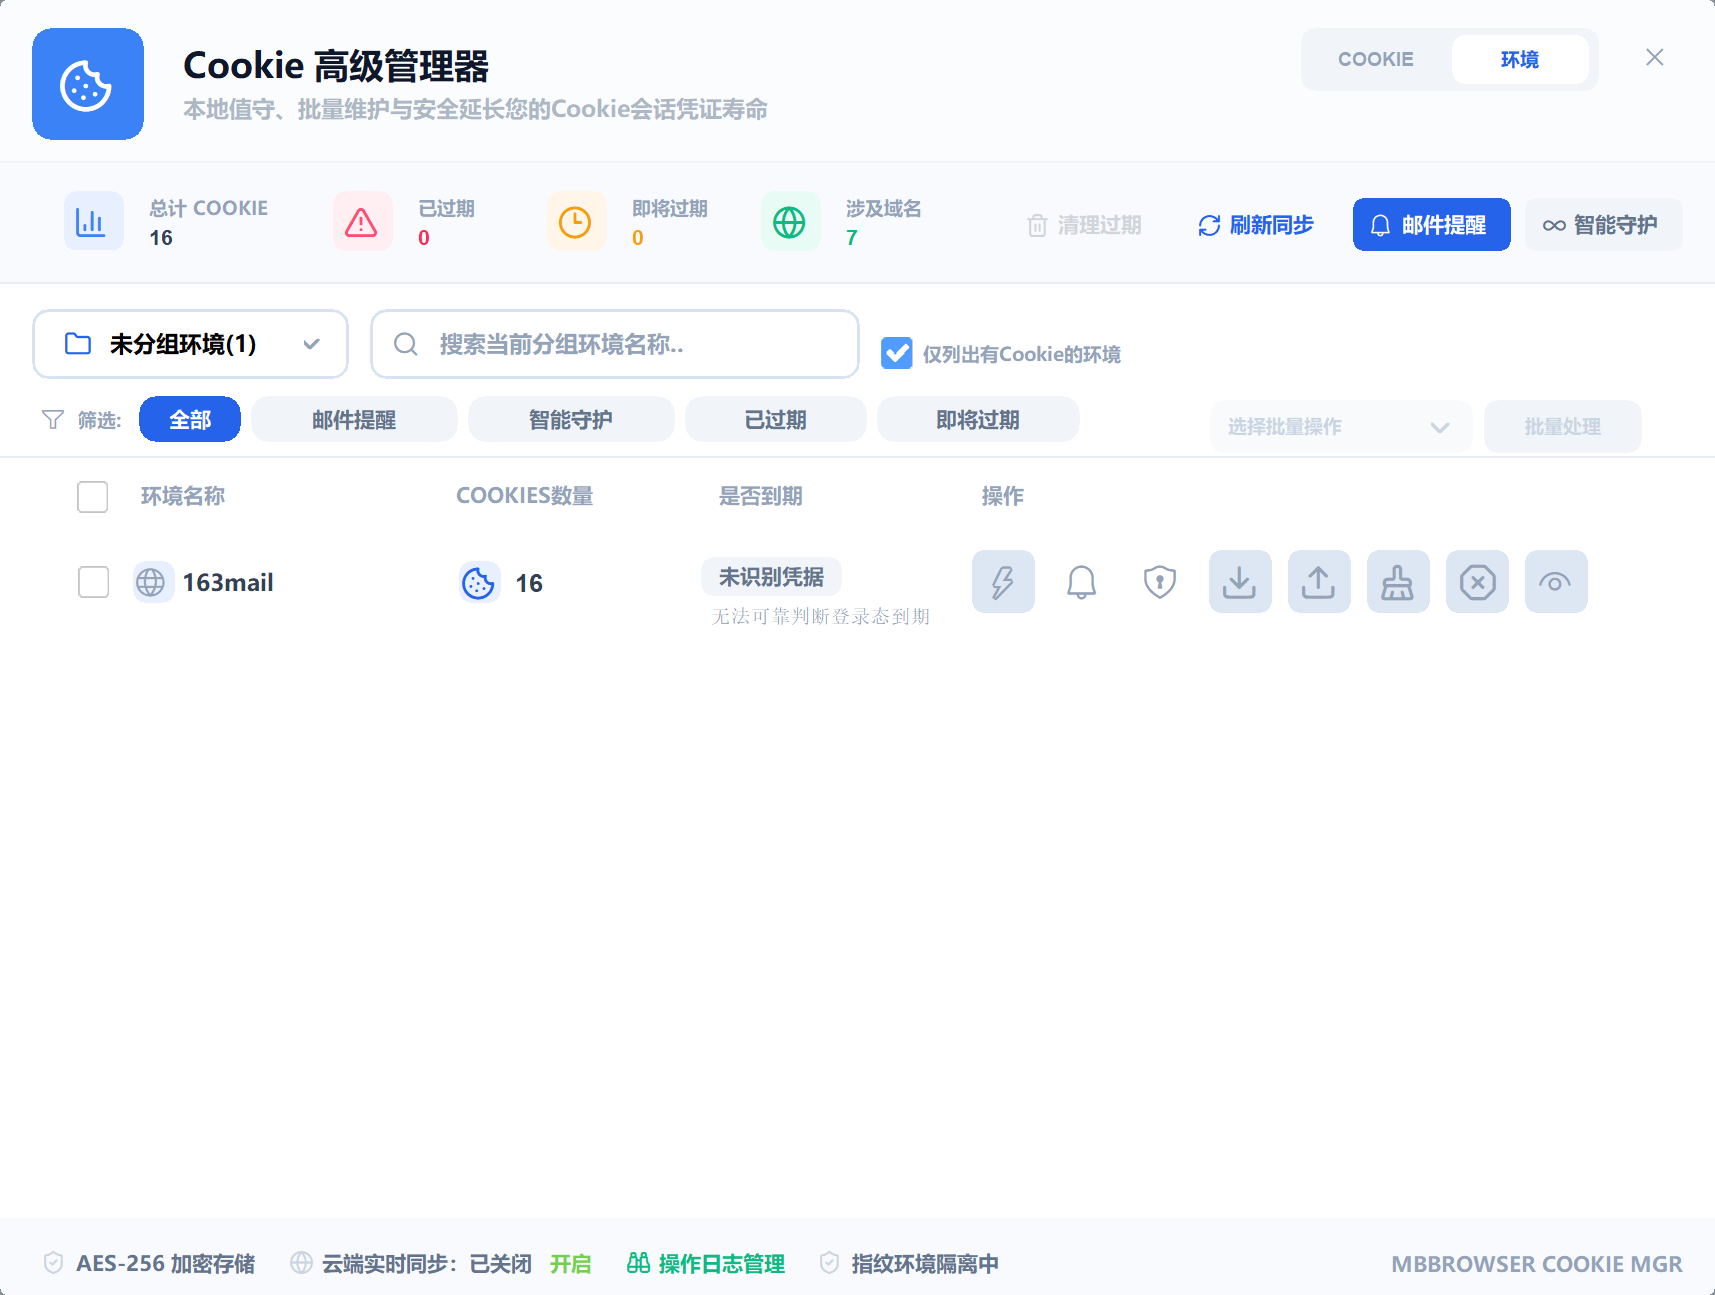Click the 指纹环境隔离中 status text

(925, 1263)
